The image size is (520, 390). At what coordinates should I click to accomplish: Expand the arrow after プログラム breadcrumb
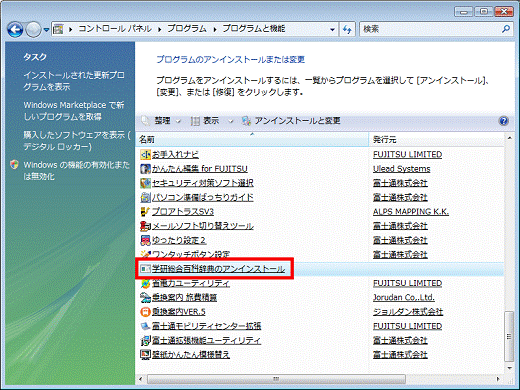[x=215, y=29]
